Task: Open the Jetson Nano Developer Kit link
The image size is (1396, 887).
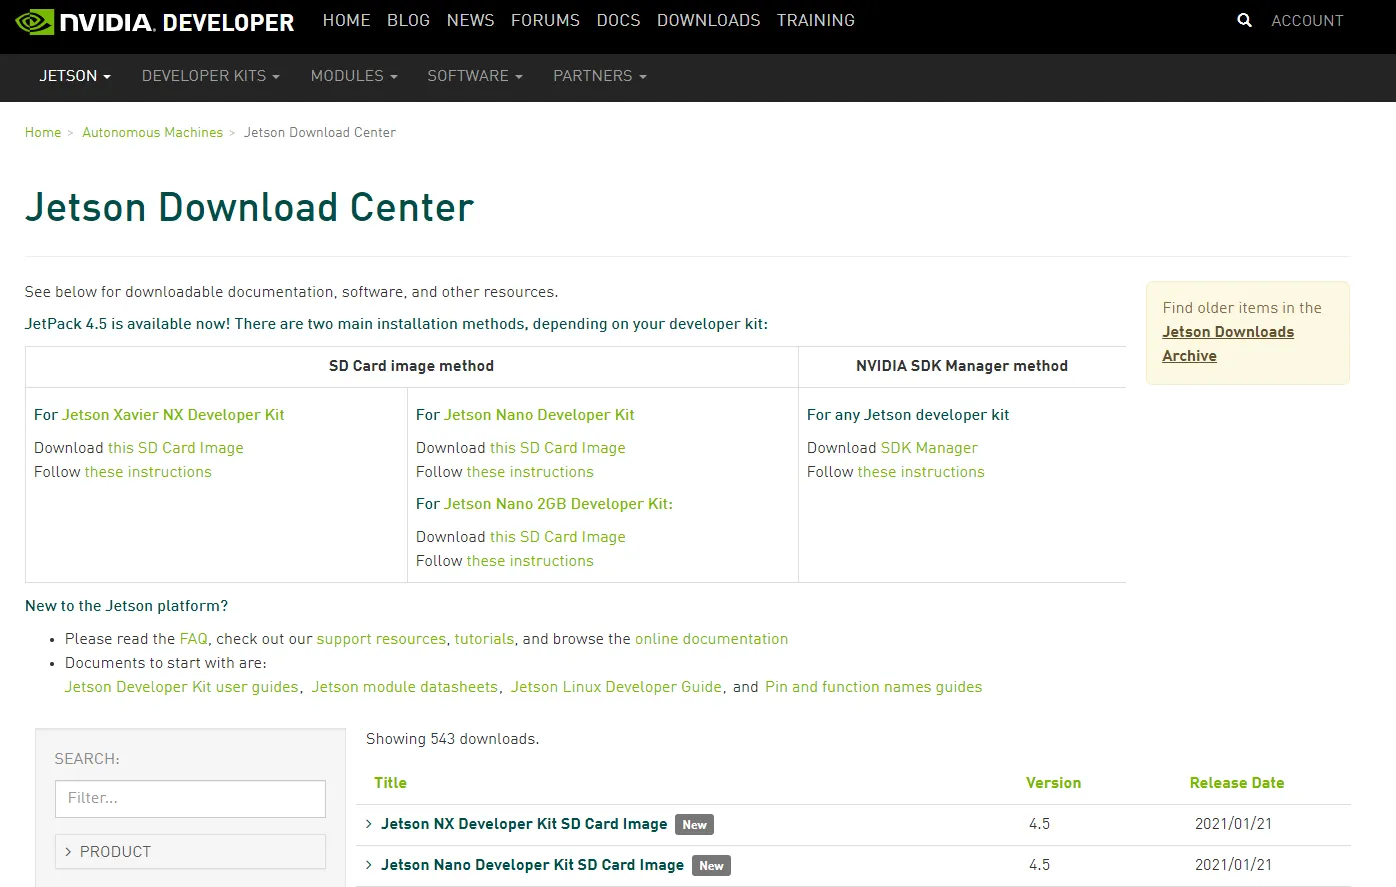Action: point(539,415)
